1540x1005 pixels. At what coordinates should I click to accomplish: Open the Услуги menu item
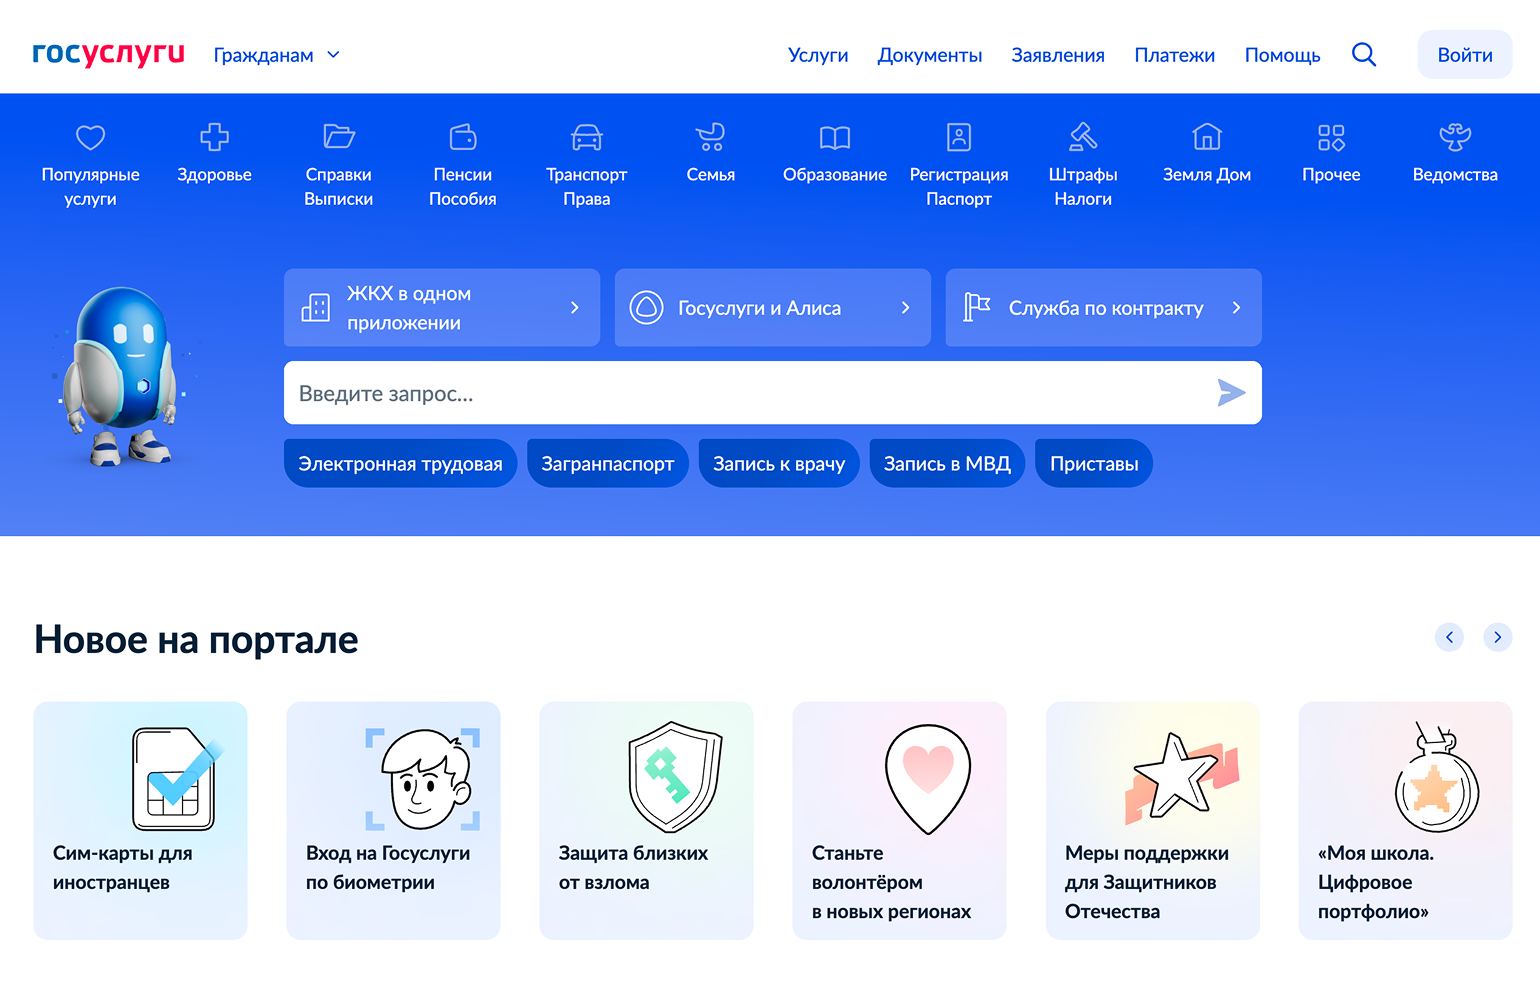coord(818,55)
